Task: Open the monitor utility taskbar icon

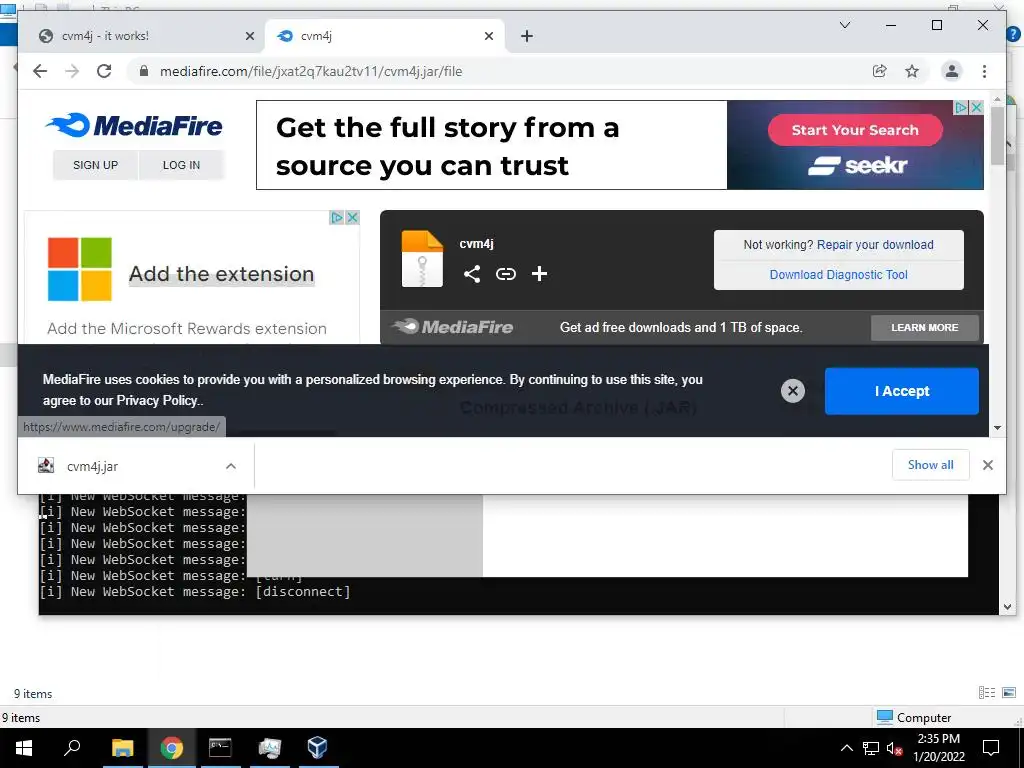Action: [269, 748]
